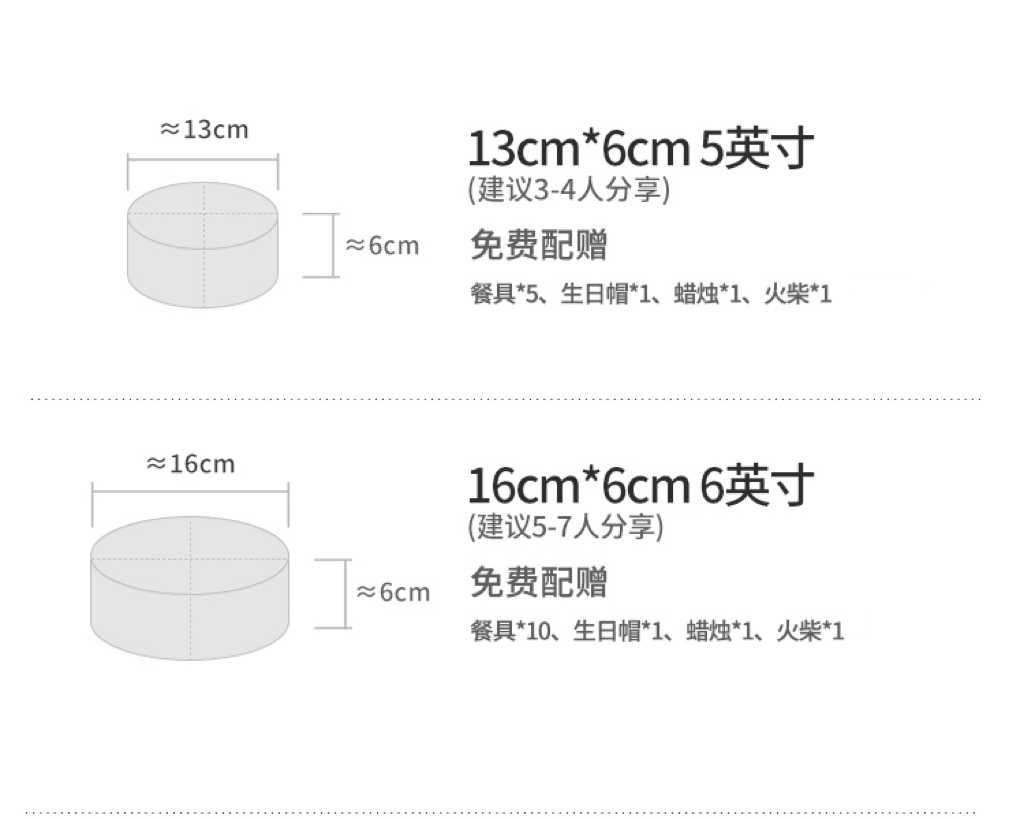Select the 16cm*6cm 6英寸 heading
Viewport: 1024px width, 819px height.
(640, 485)
